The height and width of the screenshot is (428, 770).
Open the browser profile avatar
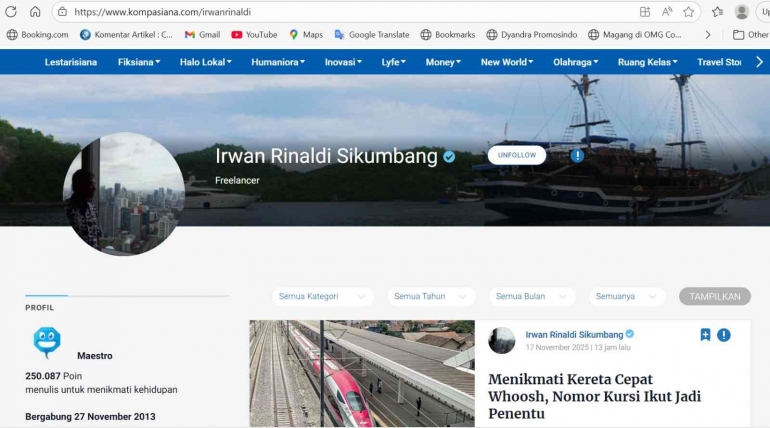point(742,12)
